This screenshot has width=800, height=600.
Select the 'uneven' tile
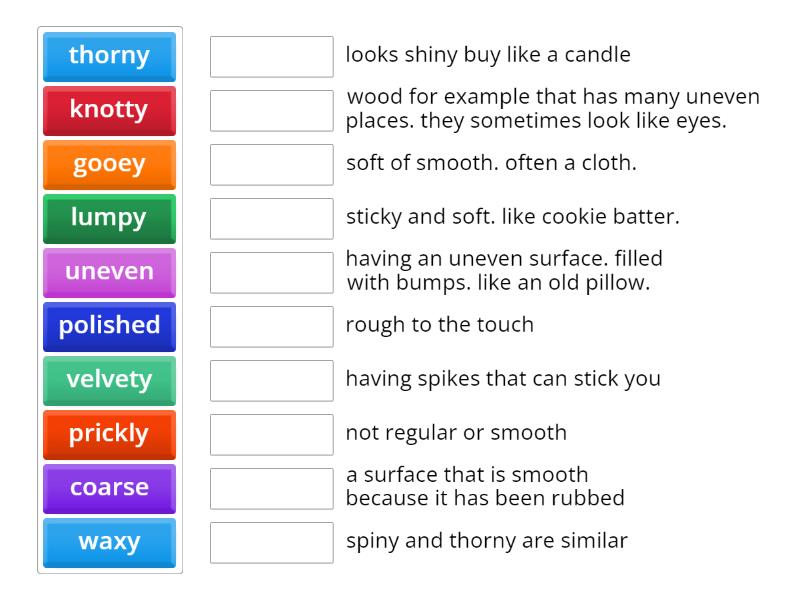pyautogui.click(x=109, y=273)
